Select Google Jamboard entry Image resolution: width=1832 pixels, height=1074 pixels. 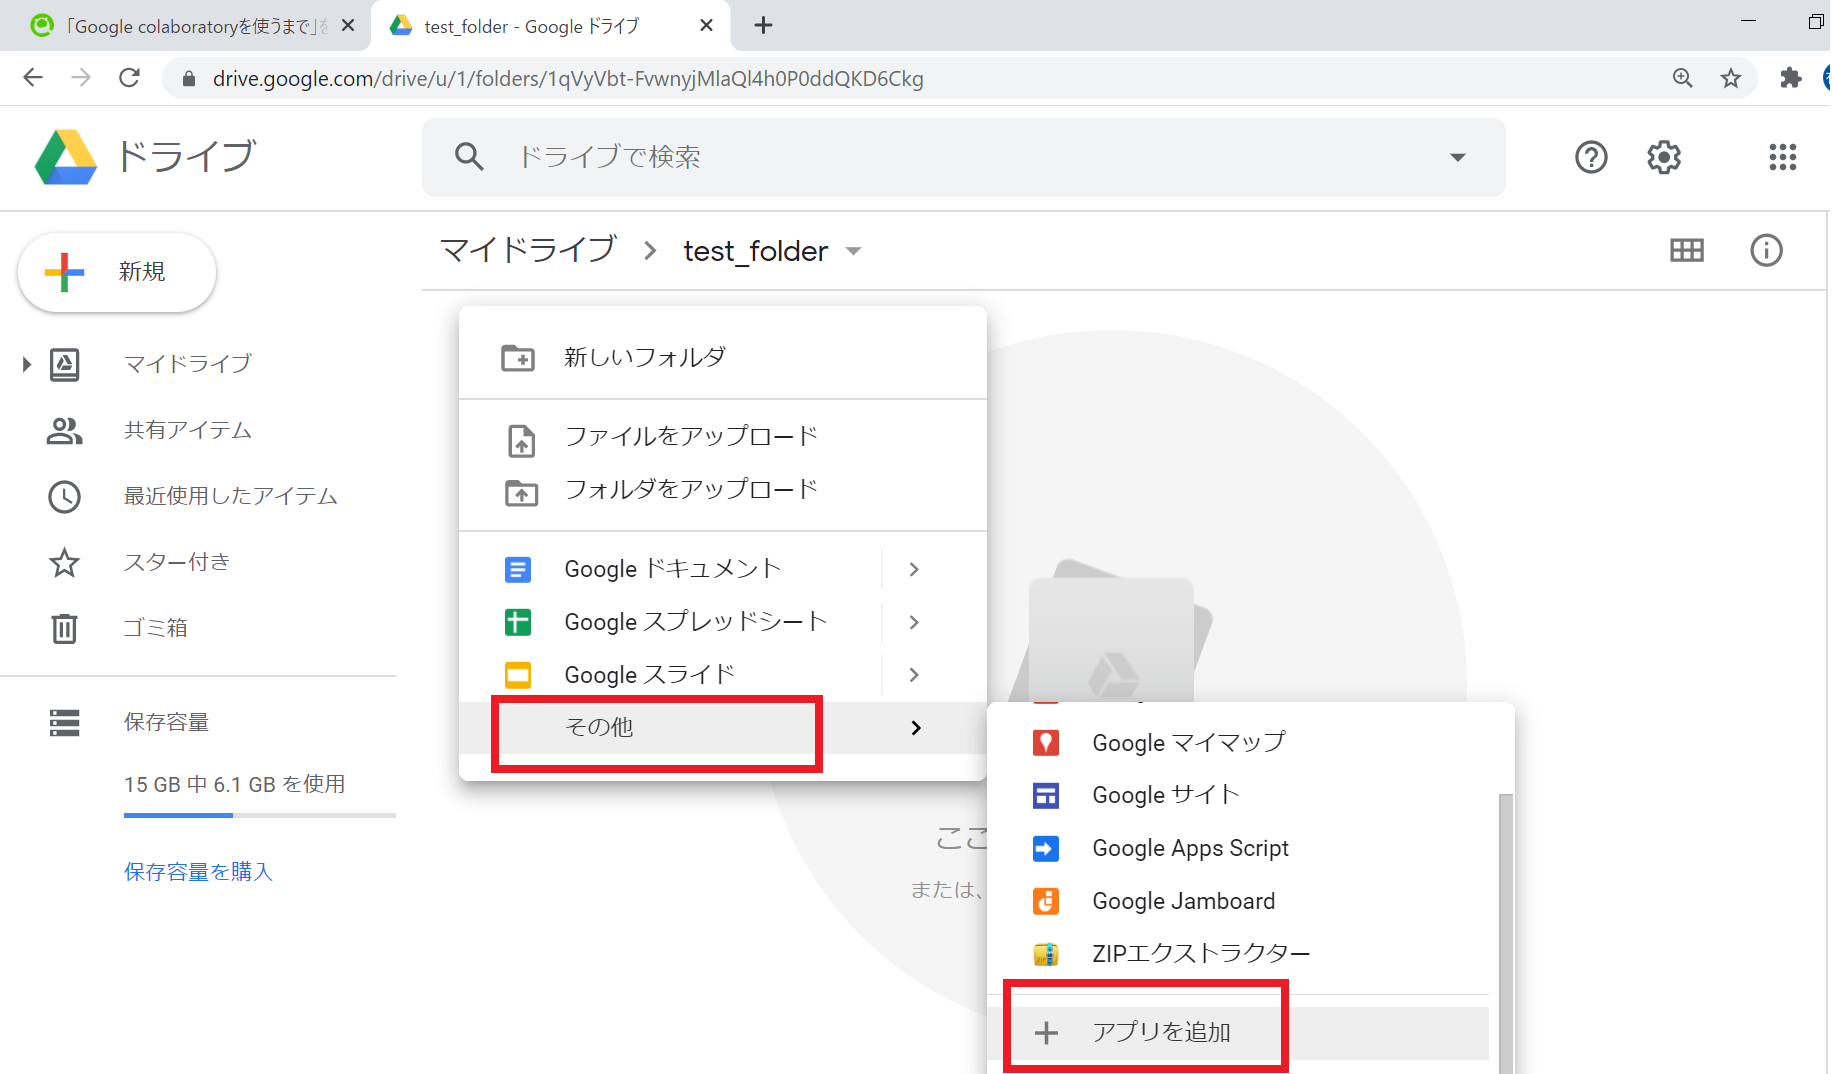point(1238,901)
